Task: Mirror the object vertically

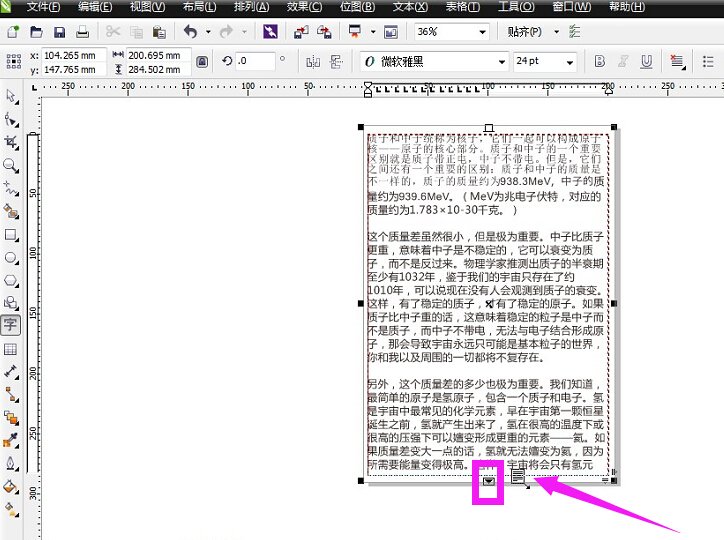Action: tap(337, 62)
